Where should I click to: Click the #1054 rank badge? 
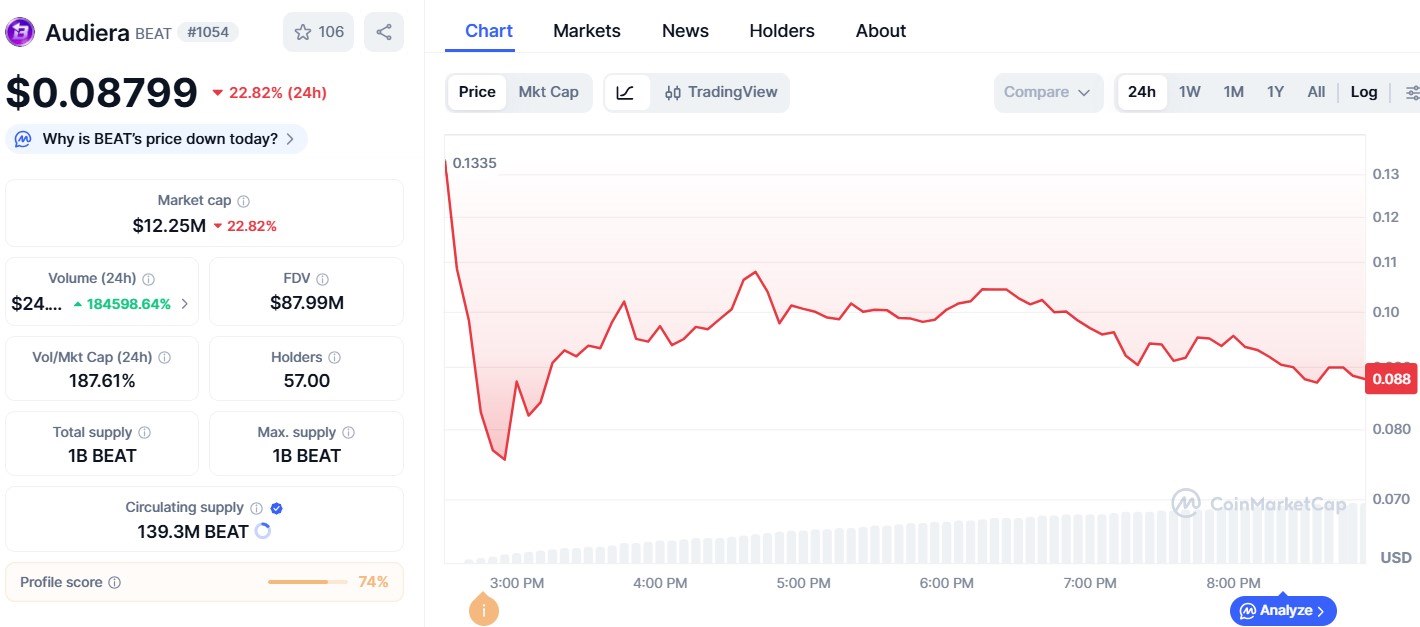point(208,32)
